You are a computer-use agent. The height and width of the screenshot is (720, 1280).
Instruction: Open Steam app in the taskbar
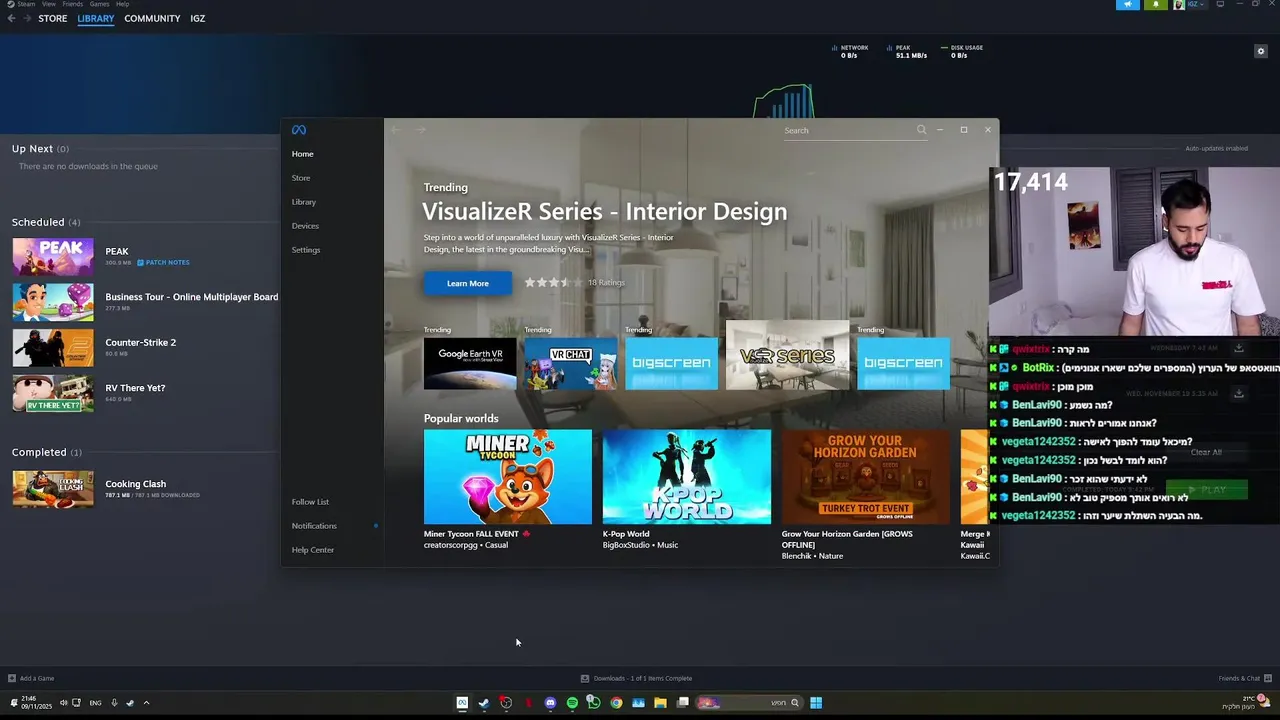pyautogui.click(x=484, y=703)
